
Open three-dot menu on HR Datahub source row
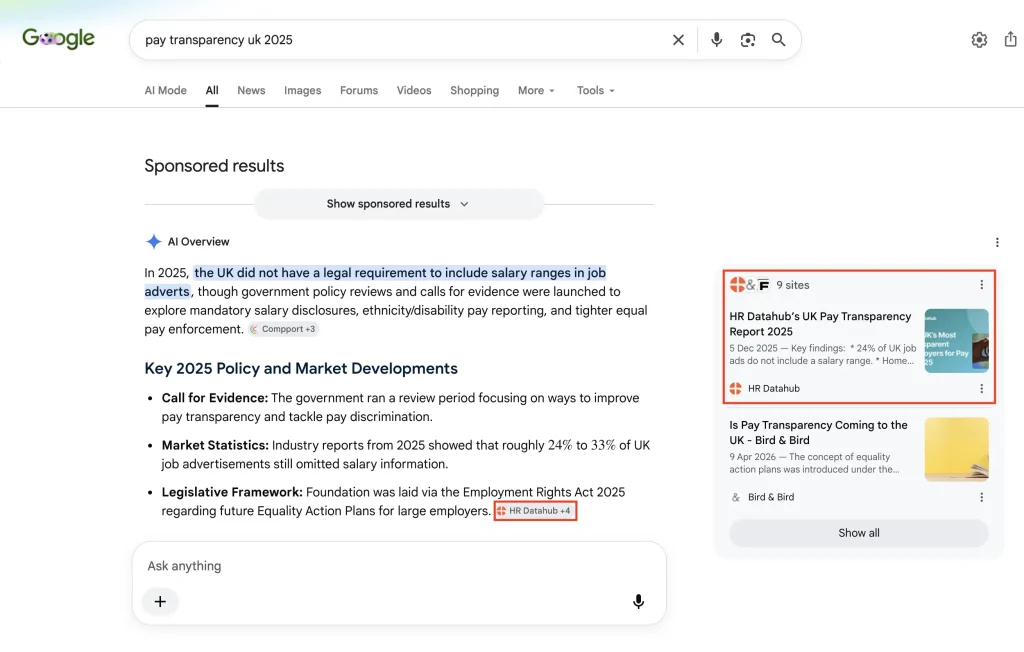point(982,389)
